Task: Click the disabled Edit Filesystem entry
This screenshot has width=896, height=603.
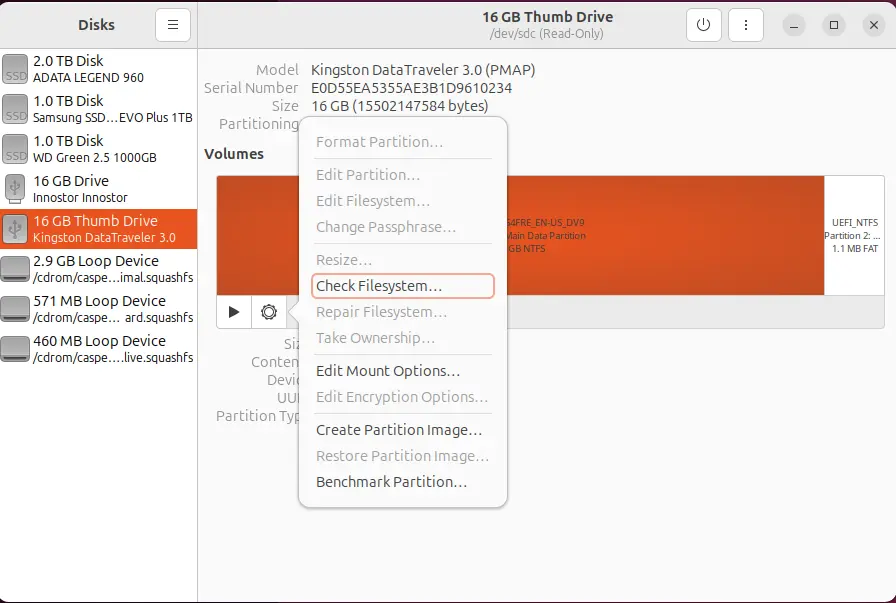Action: 403,201
